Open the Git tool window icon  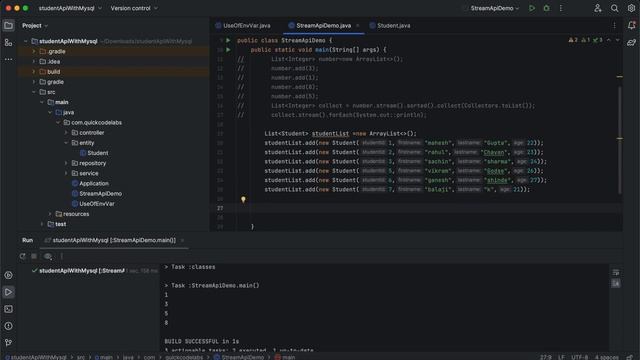click(x=8, y=342)
